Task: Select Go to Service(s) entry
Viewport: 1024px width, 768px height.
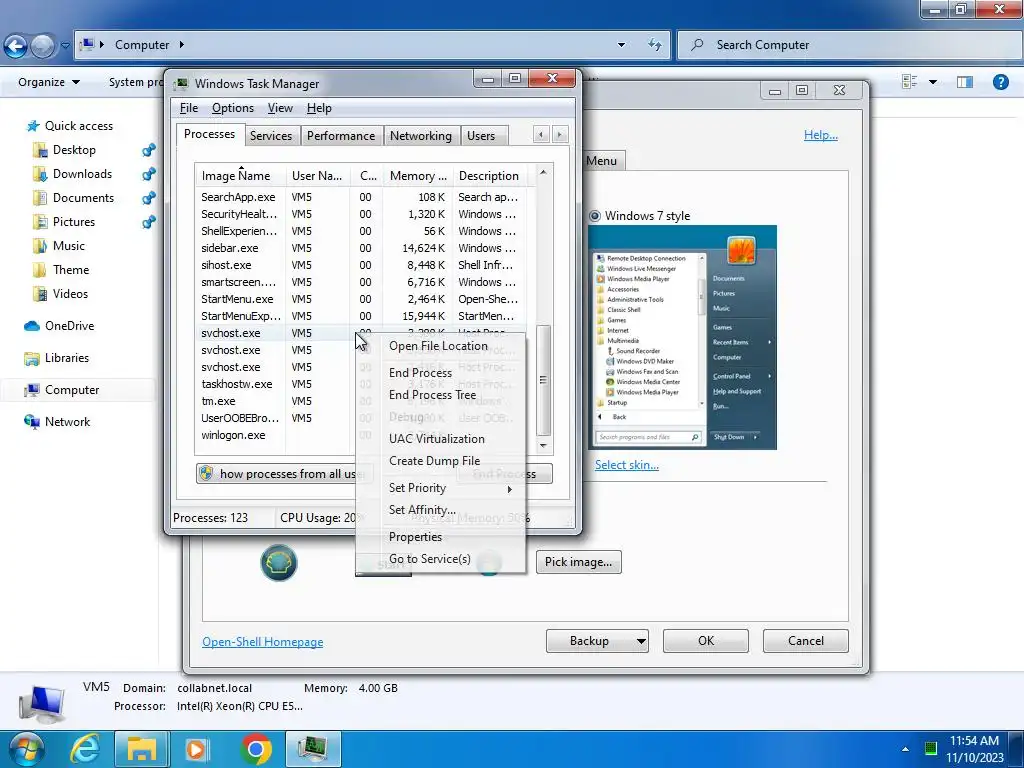Action: click(430, 559)
